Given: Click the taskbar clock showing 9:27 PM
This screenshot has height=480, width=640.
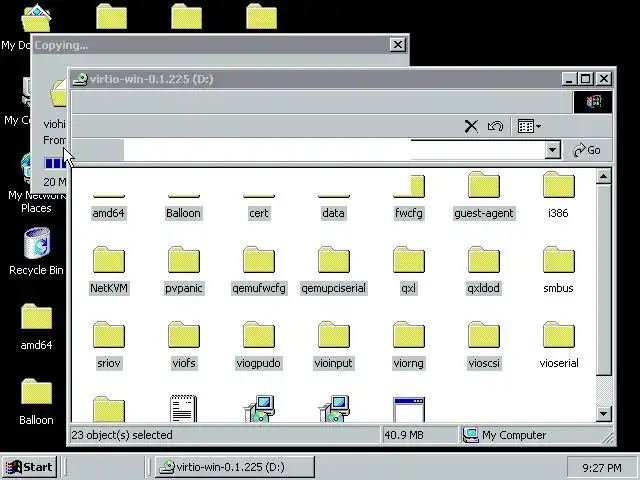Looking at the screenshot, I should (x=602, y=467).
